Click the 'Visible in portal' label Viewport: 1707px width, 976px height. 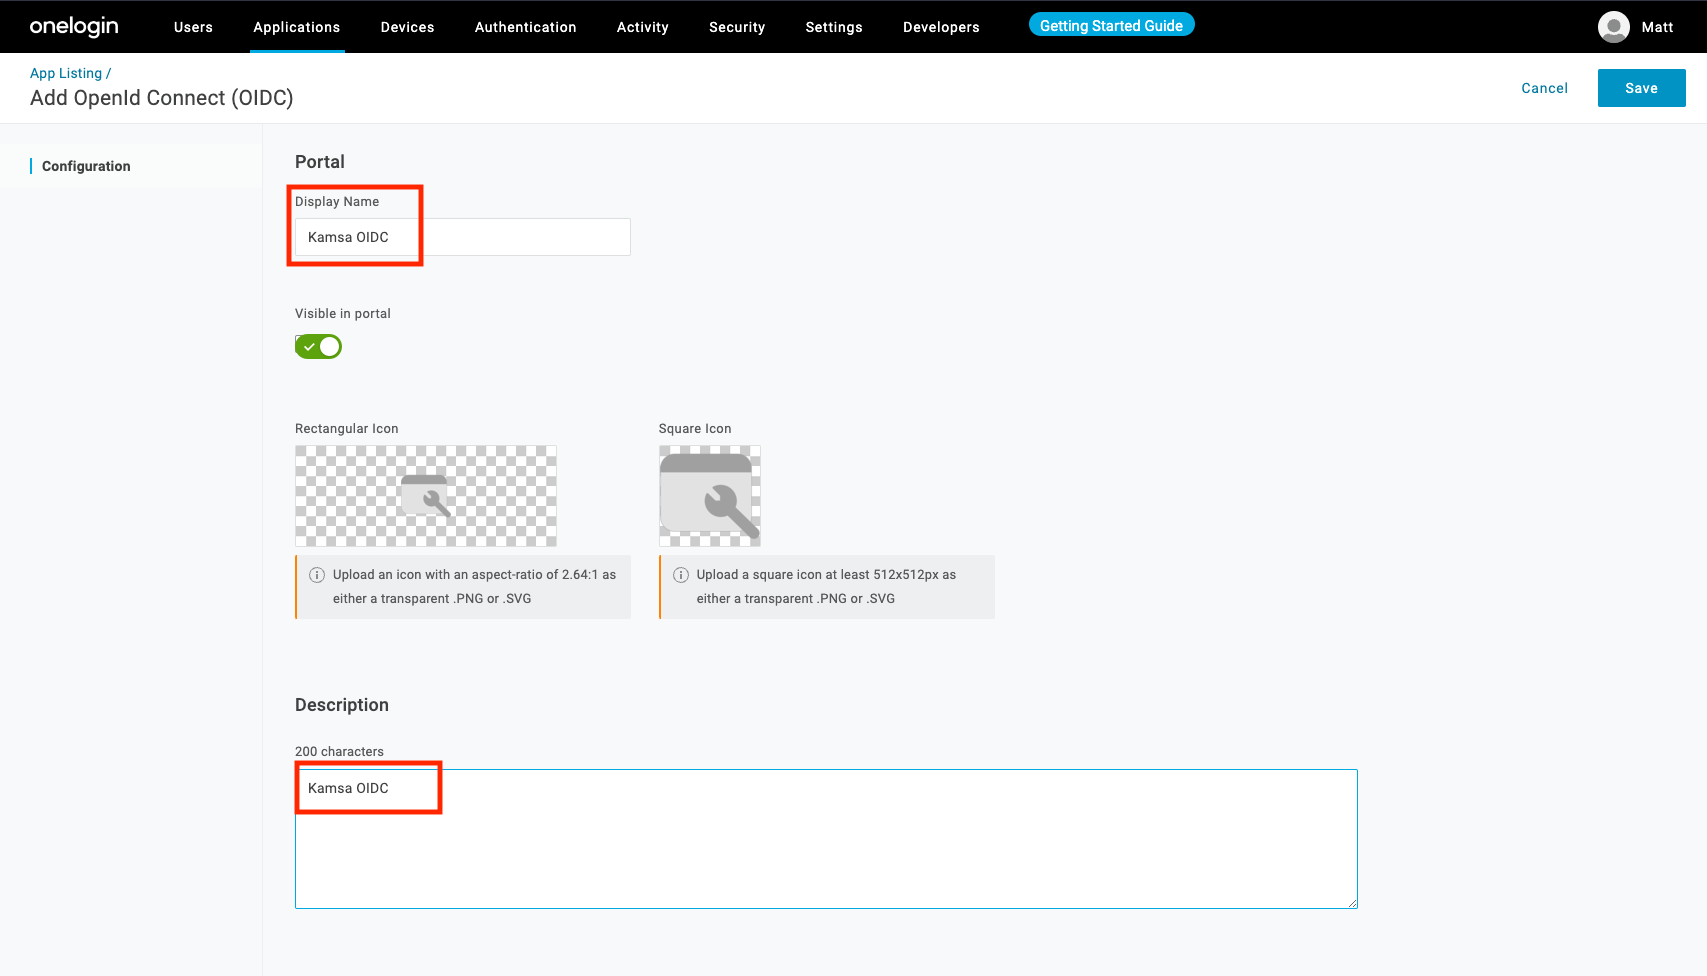coord(343,313)
